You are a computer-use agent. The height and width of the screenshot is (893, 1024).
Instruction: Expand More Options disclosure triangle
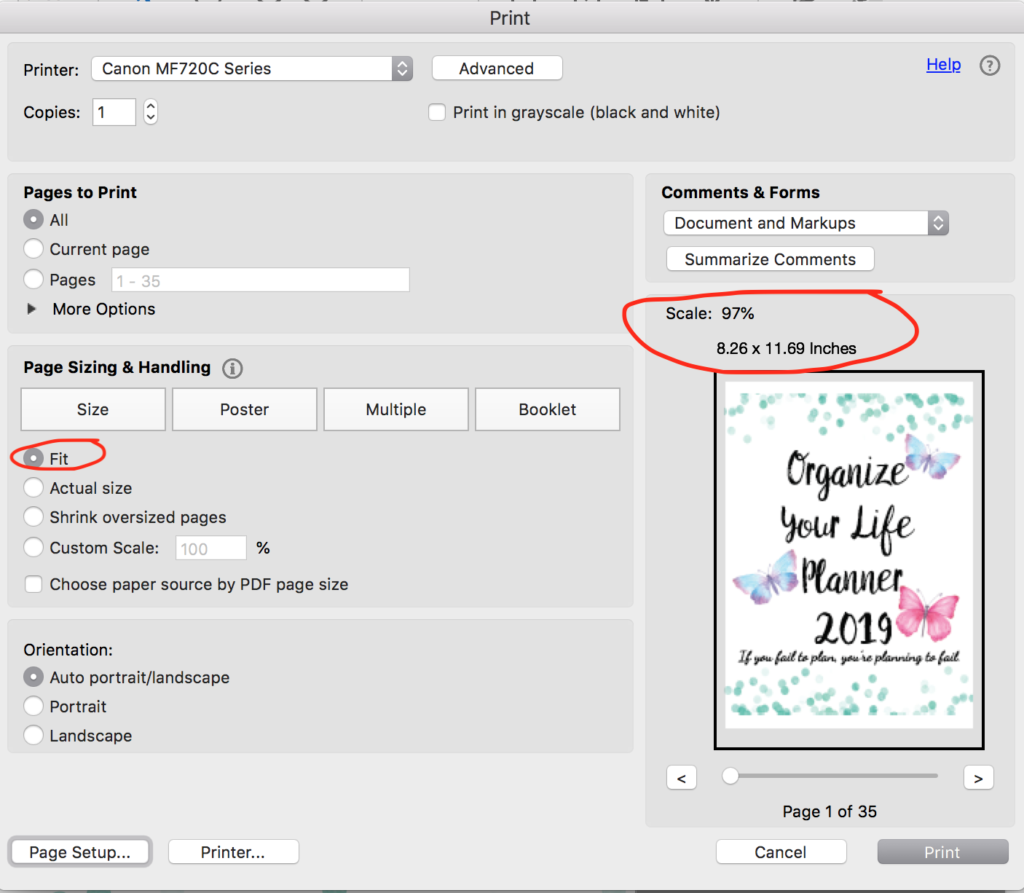tap(30, 309)
